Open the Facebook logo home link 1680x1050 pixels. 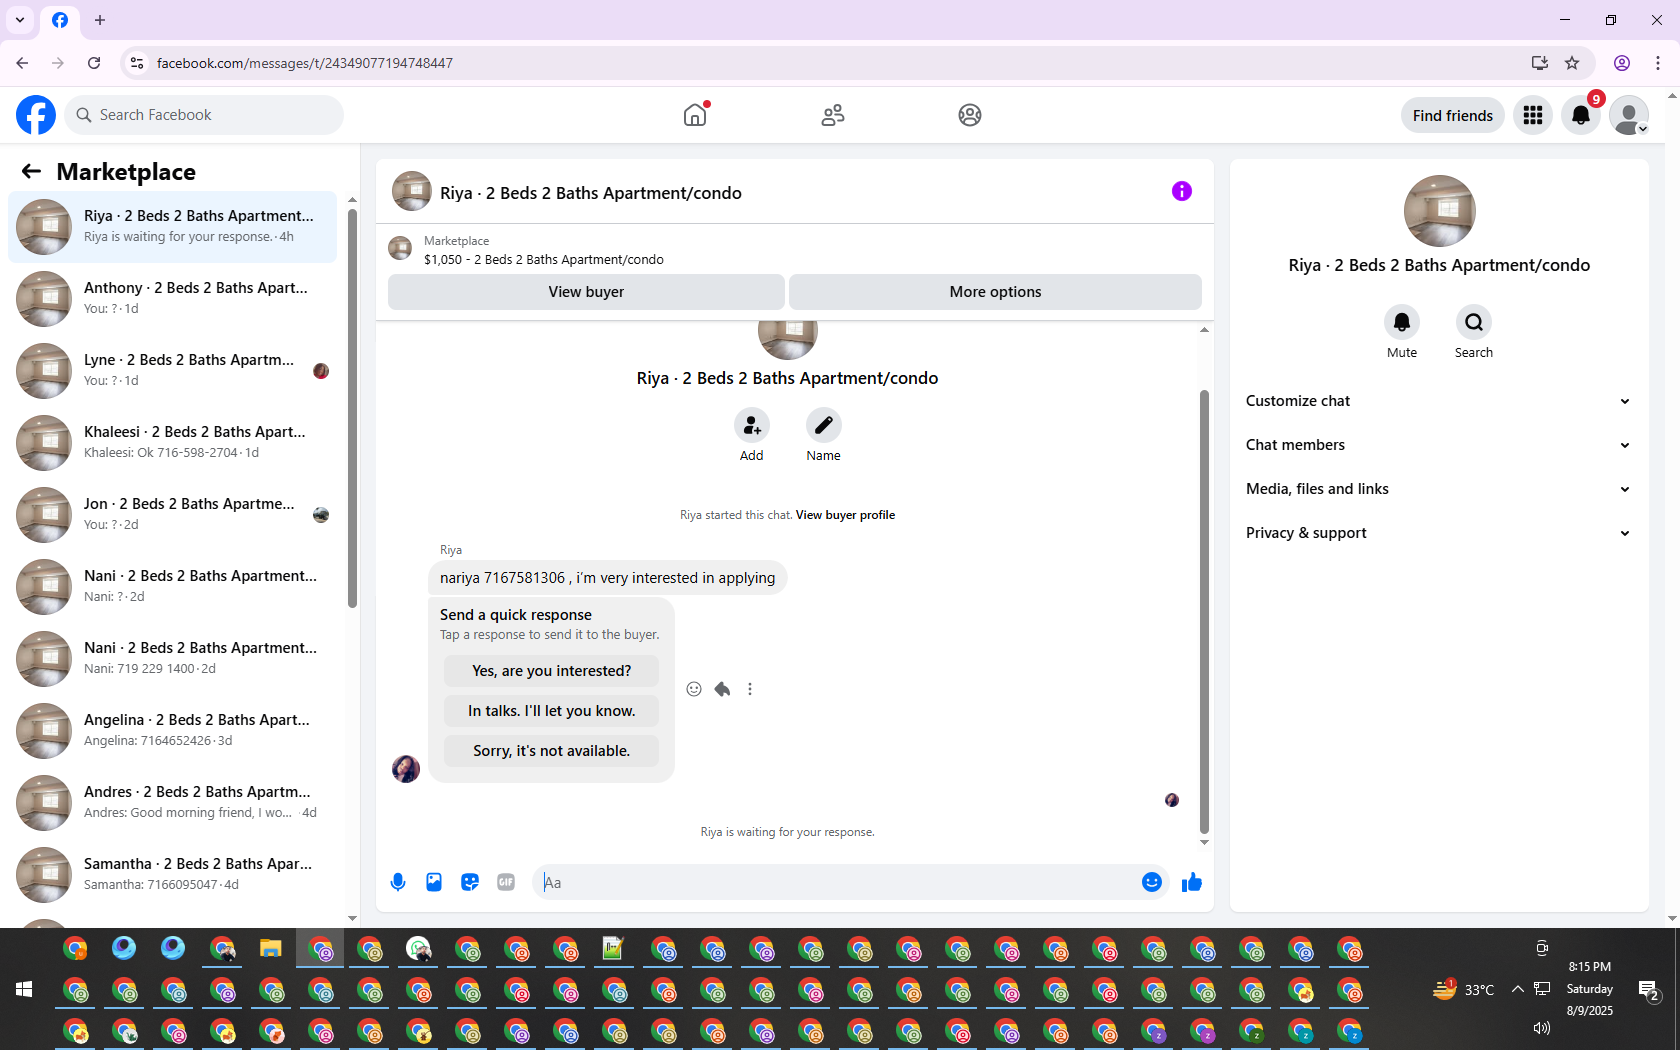point(36,115)
